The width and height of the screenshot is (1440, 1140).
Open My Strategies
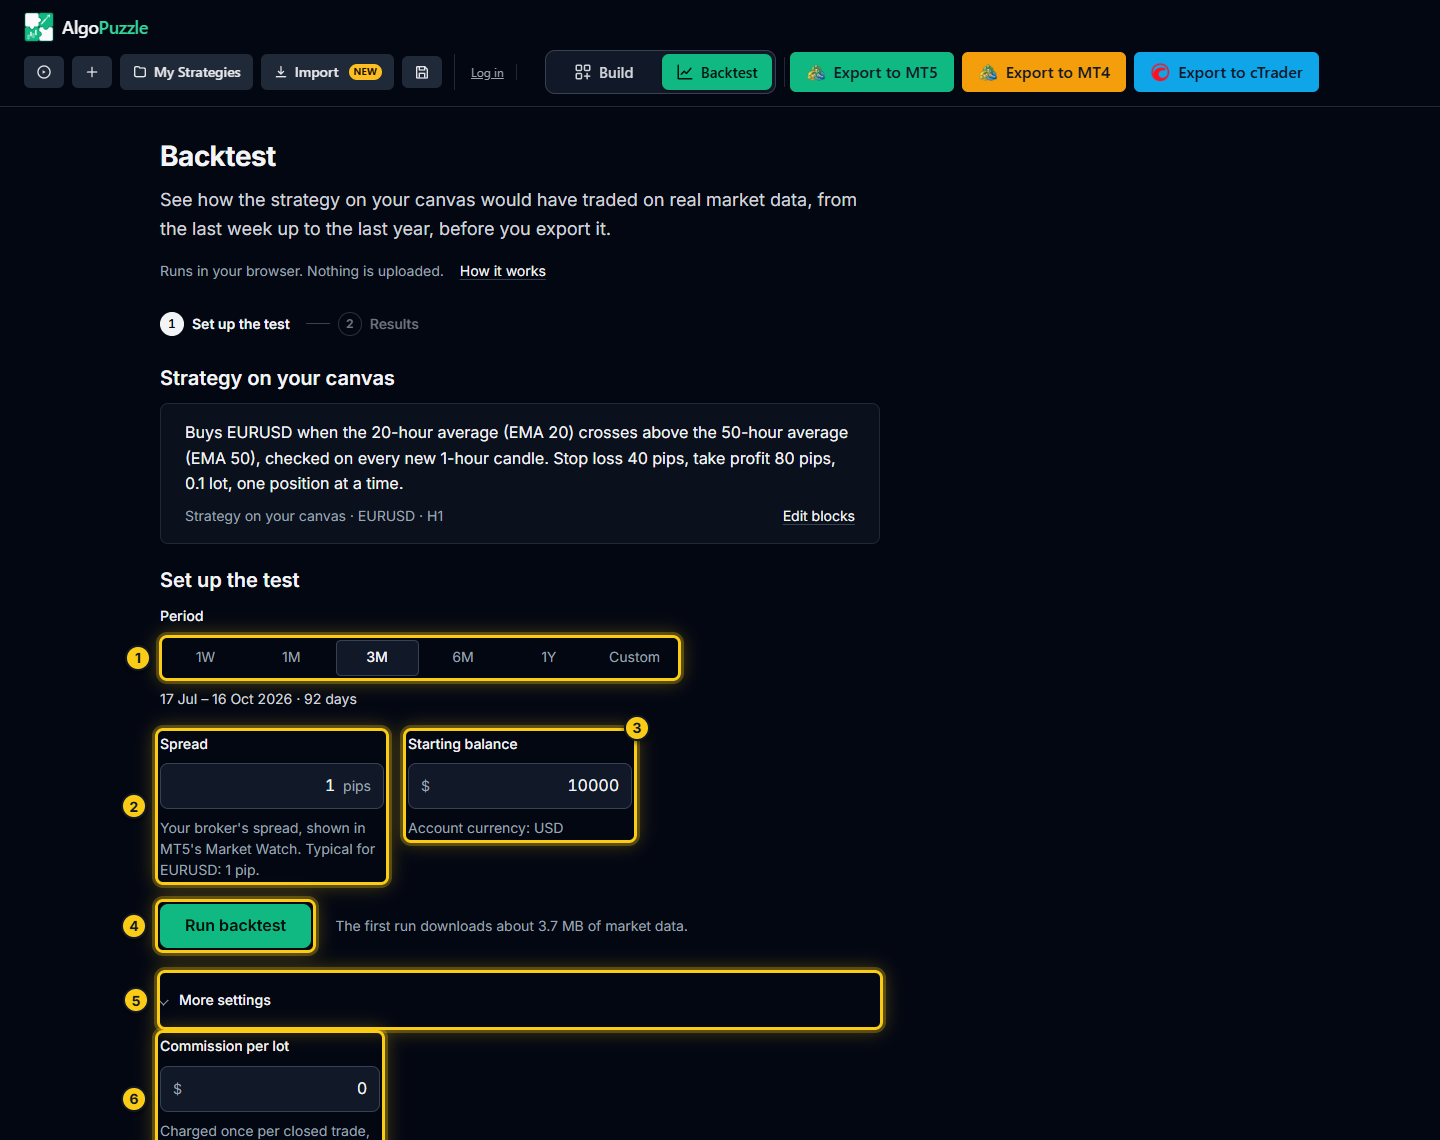click(187, 72)
